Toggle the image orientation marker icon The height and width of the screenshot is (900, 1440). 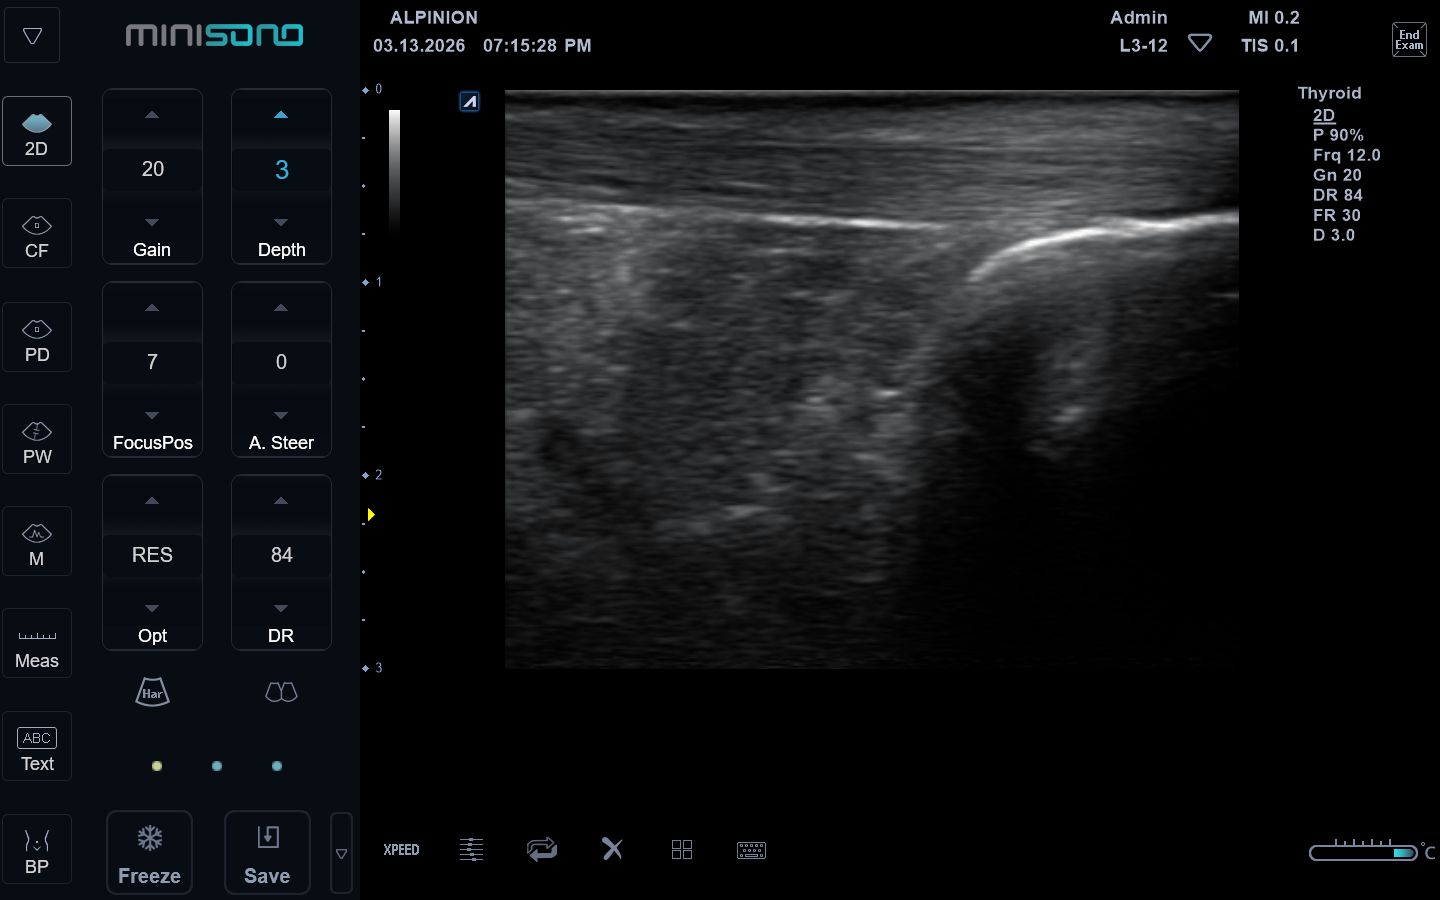(x=469, y=101)
